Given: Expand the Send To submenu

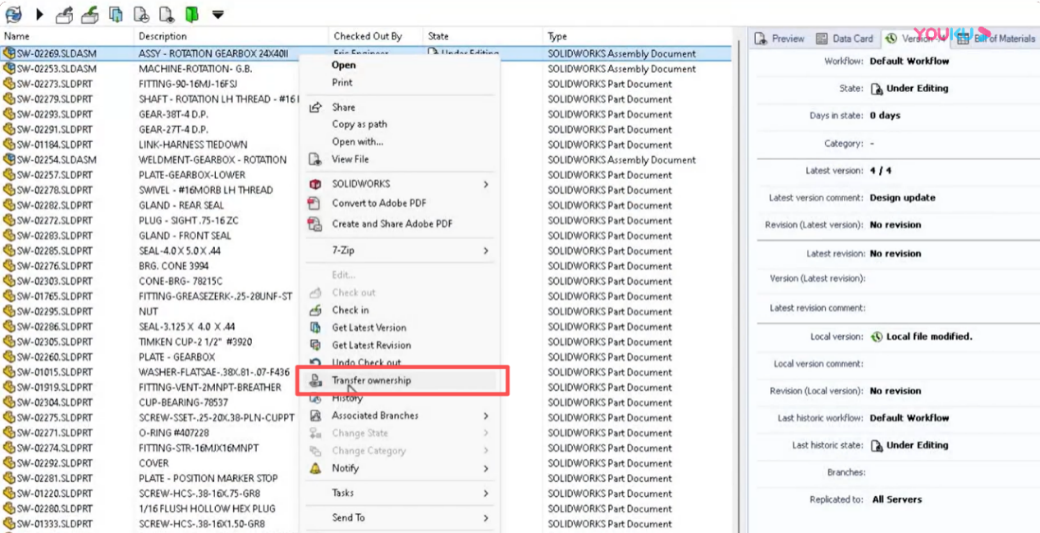Looking at the screenshot, I should click(x=486, y=518).
